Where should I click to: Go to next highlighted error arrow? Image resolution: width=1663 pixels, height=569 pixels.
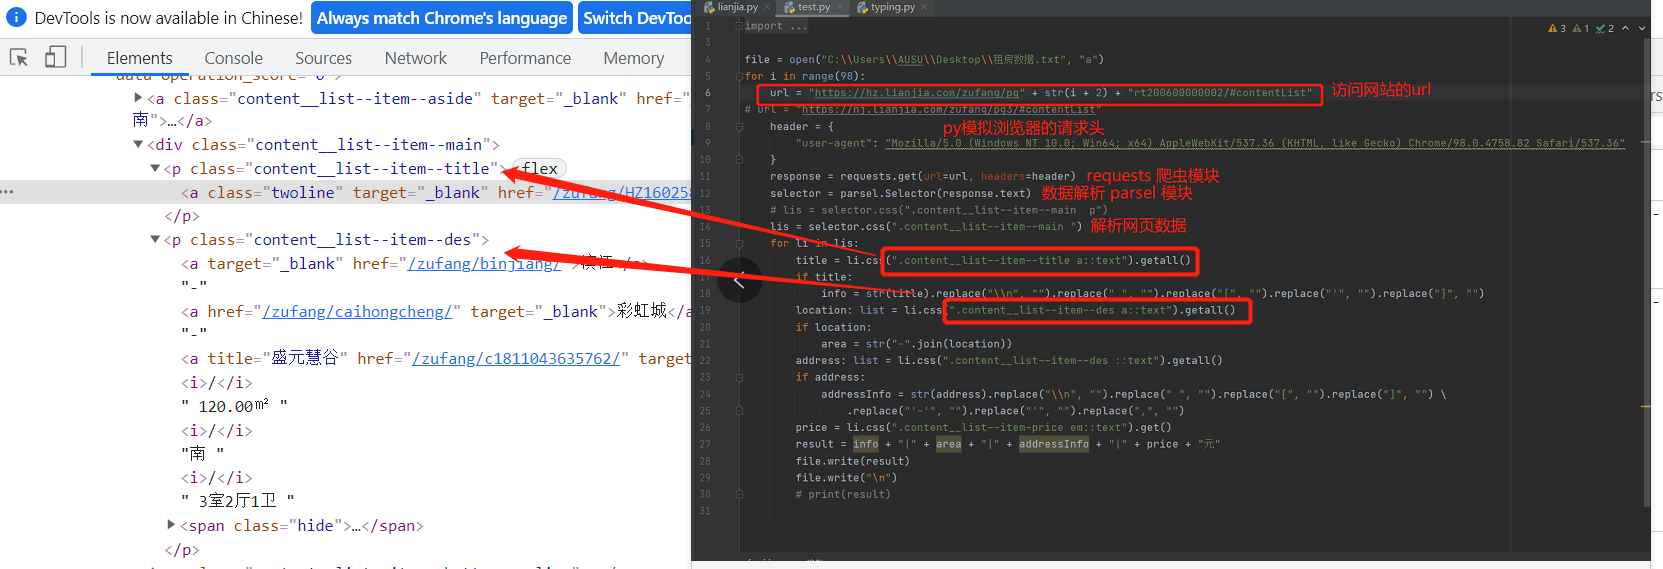coord(1642,28)
